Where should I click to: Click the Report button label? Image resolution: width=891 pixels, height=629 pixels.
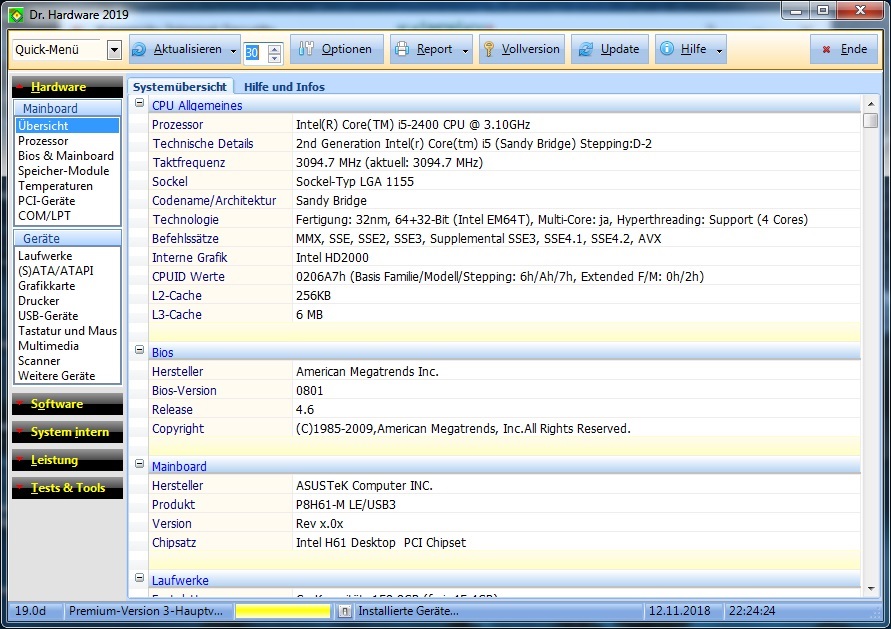(x=434, y=49)
